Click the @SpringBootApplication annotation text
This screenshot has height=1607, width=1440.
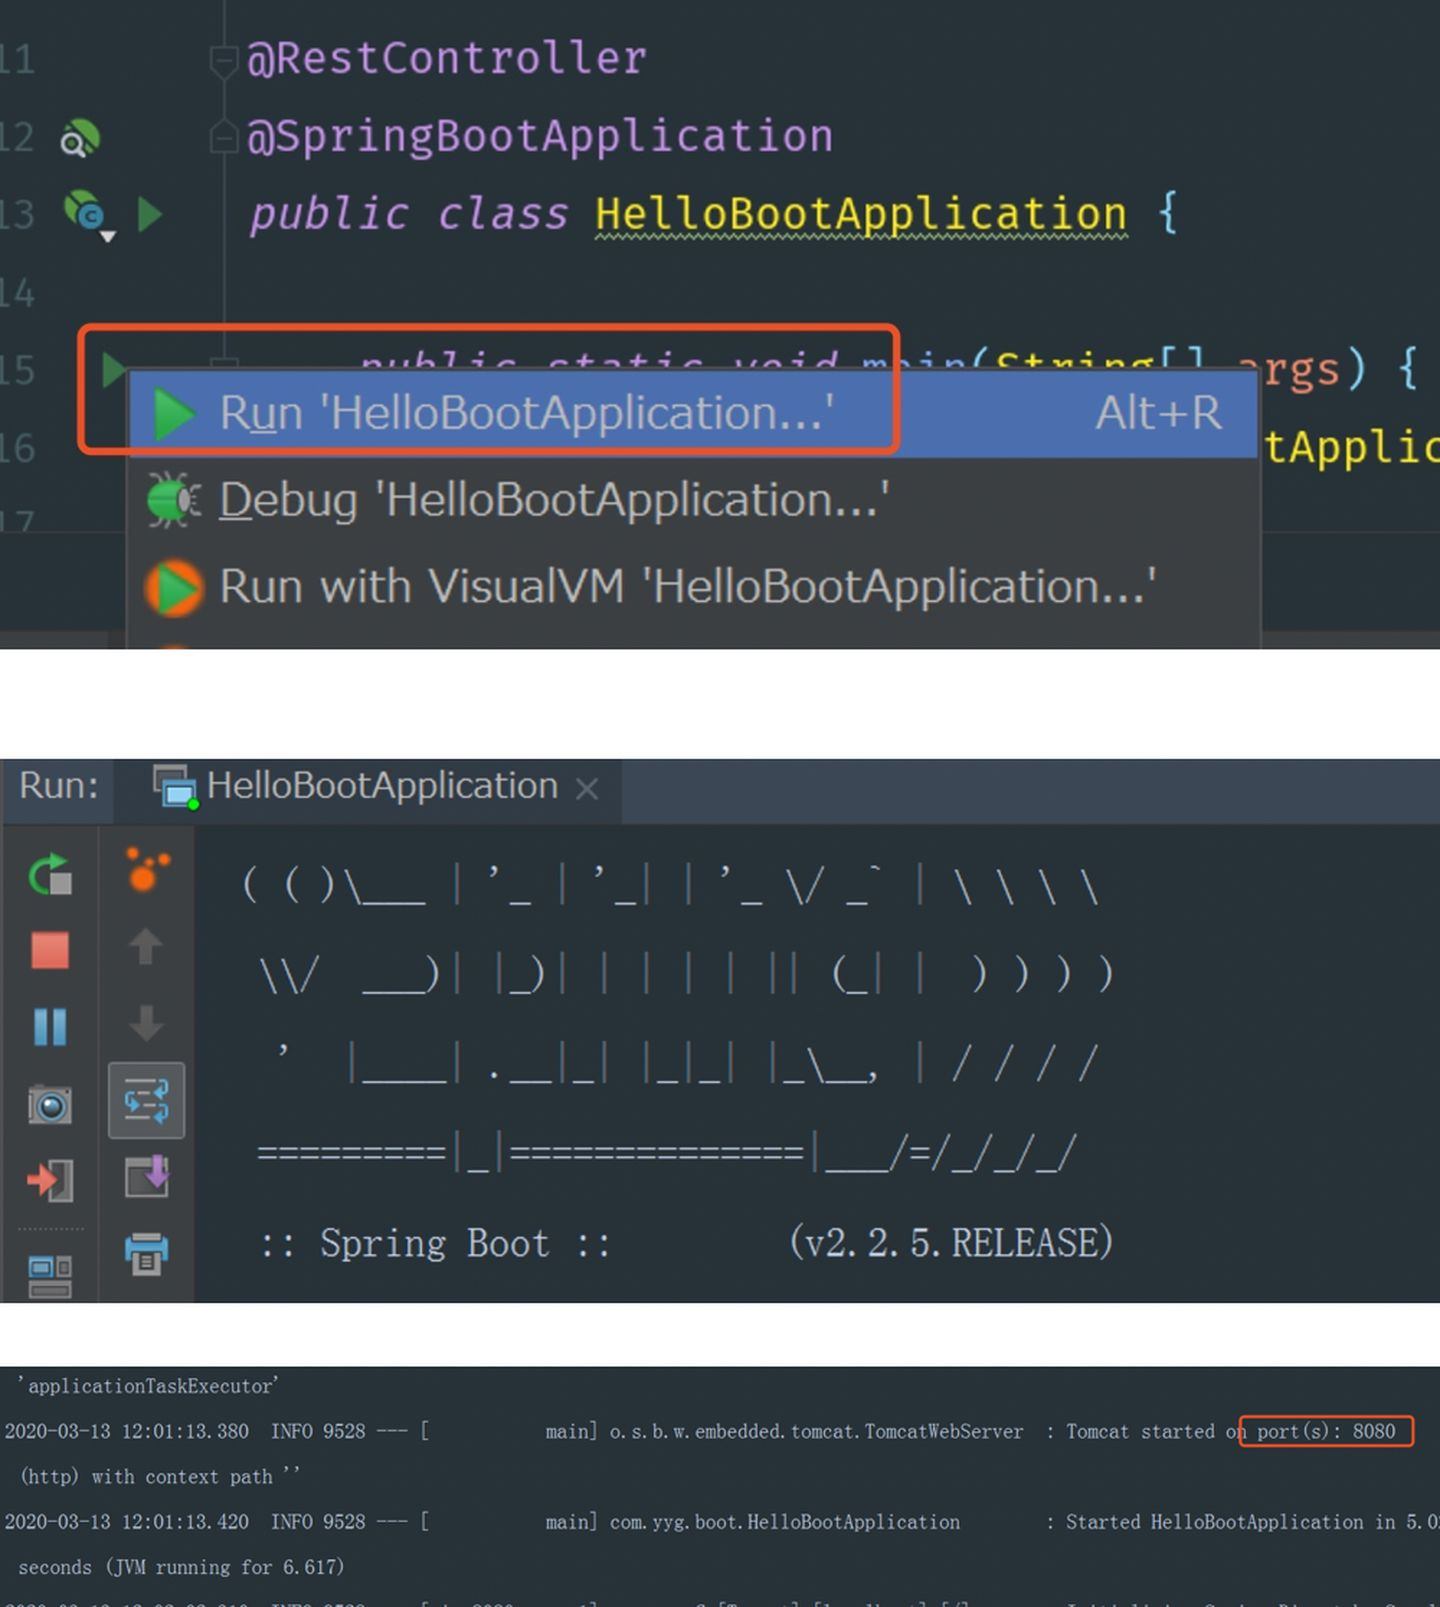pos(540,136)
